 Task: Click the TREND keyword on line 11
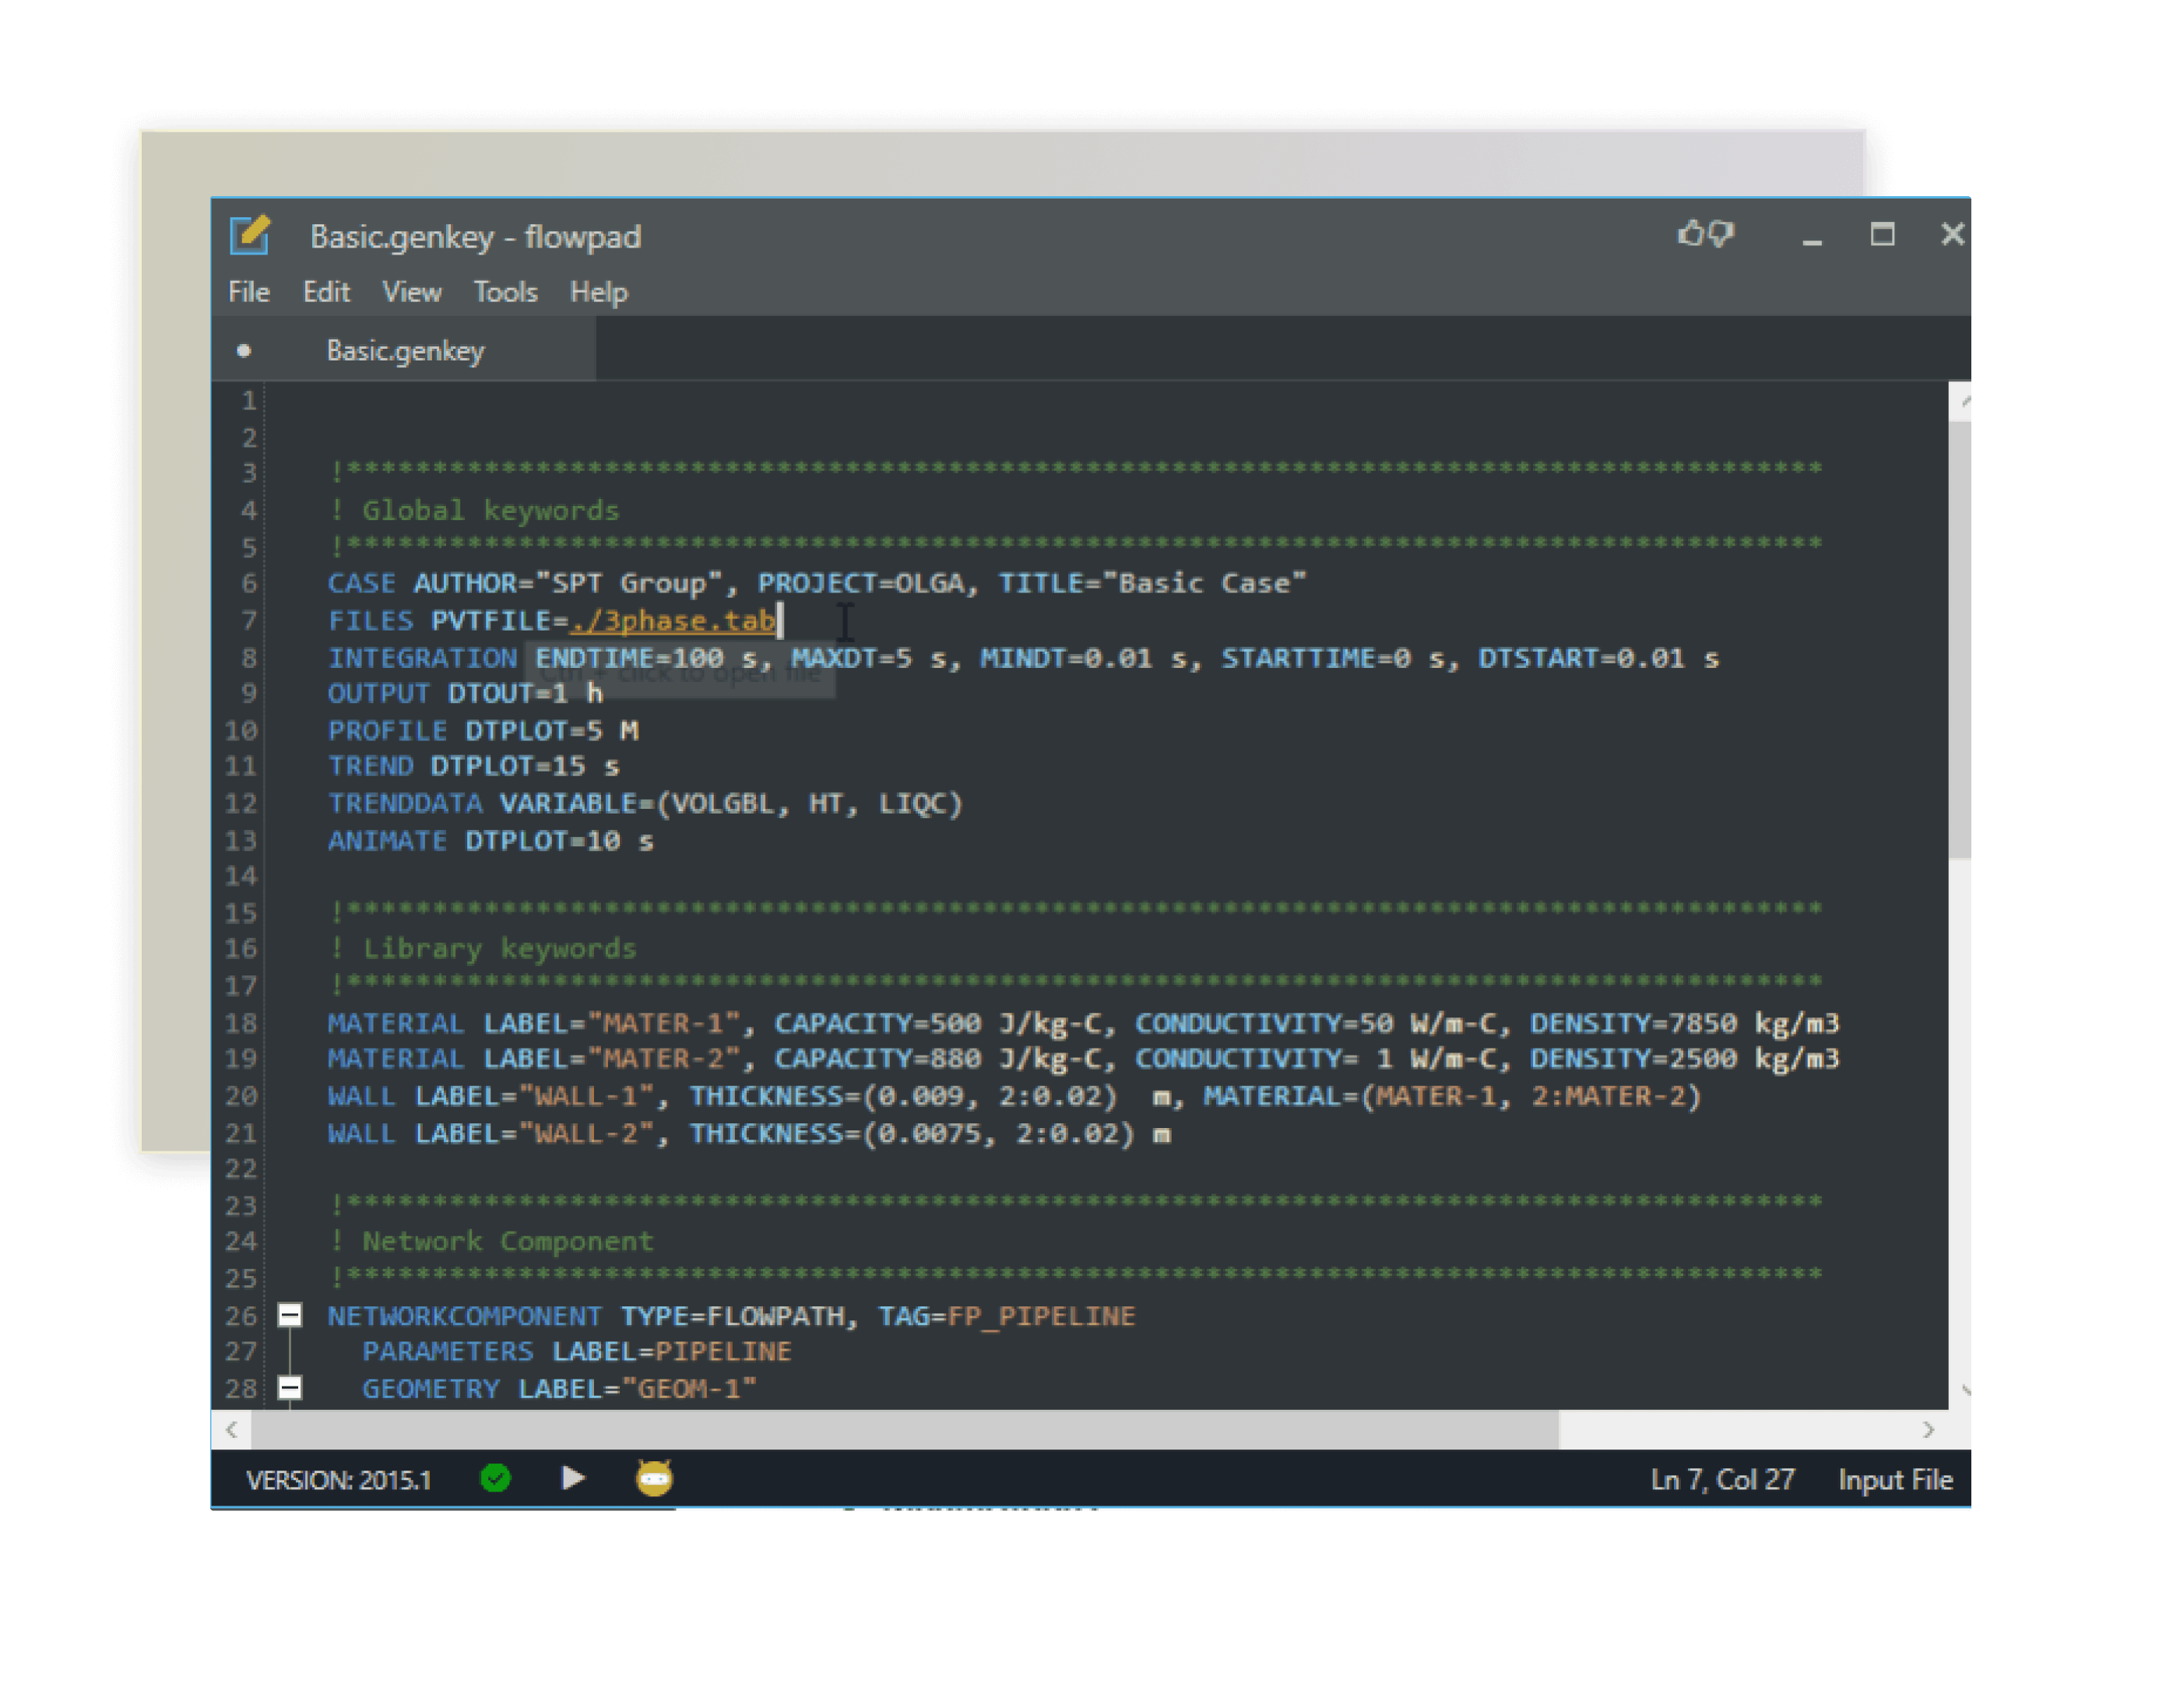(370, 767)
